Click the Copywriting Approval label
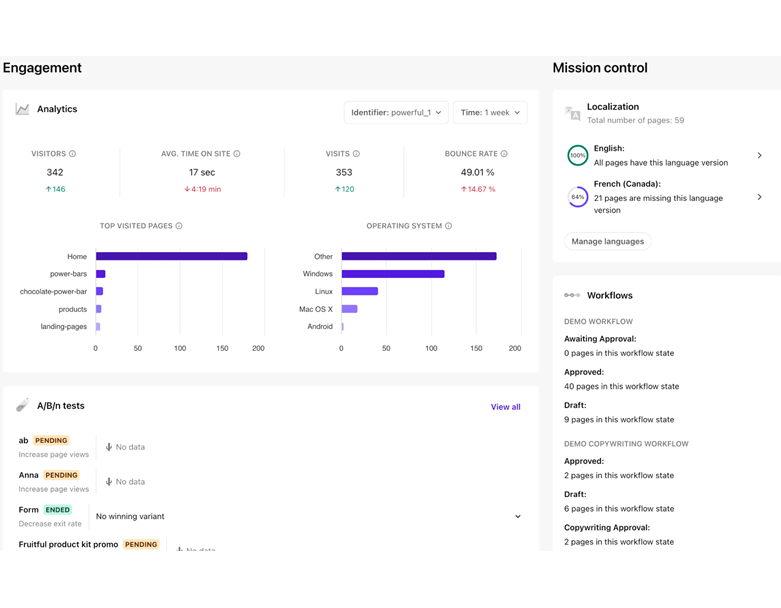 (x=607, y=527)
